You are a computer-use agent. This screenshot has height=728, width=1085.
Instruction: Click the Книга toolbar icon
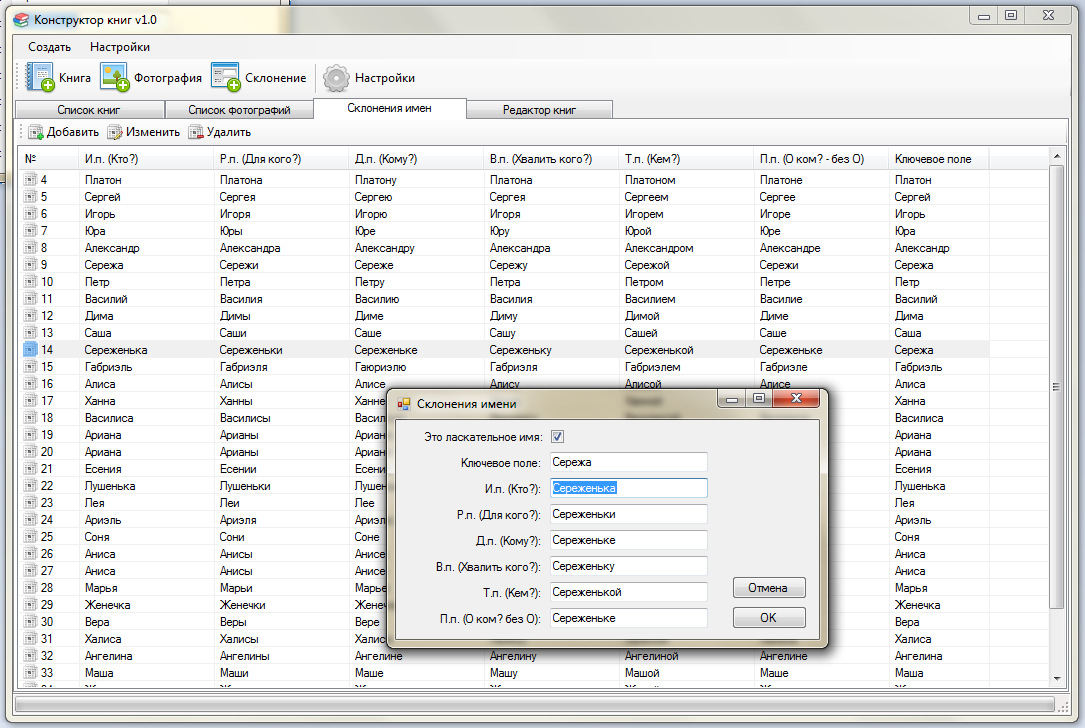(40, 77)
